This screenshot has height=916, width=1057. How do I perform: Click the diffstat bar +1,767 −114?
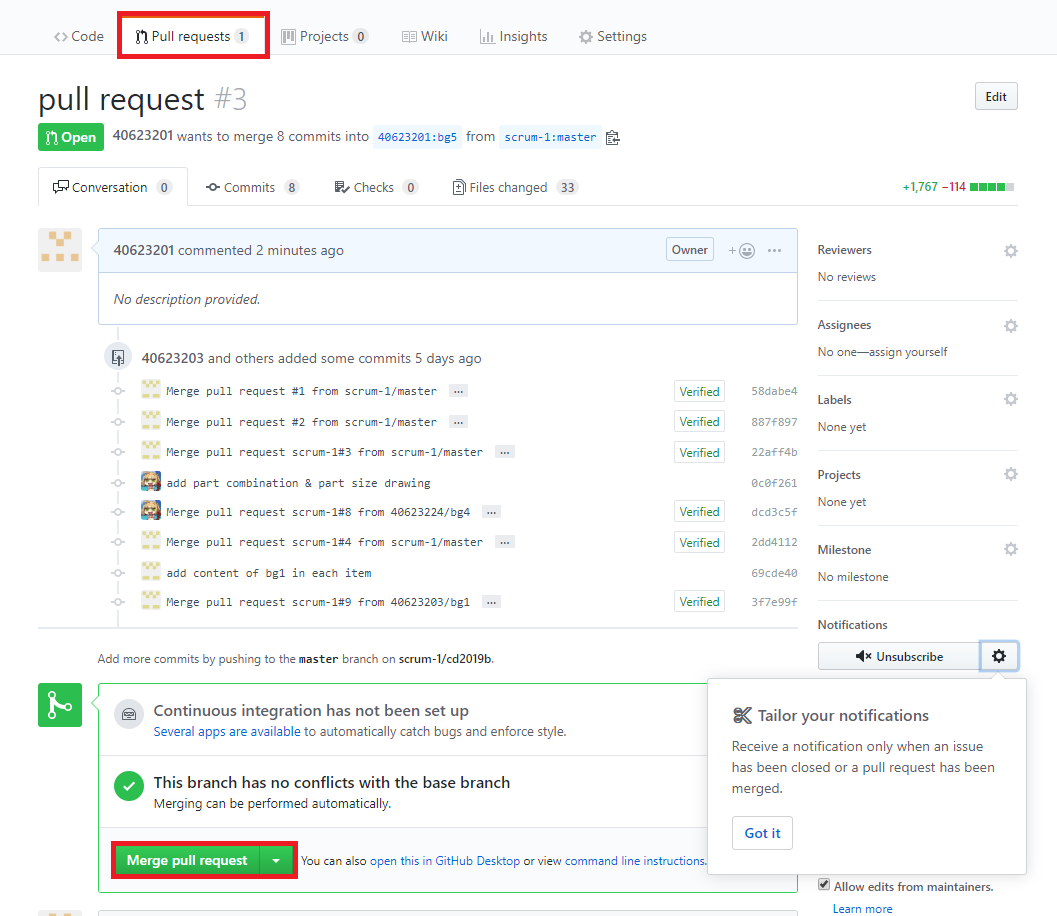tap(958, 187)
